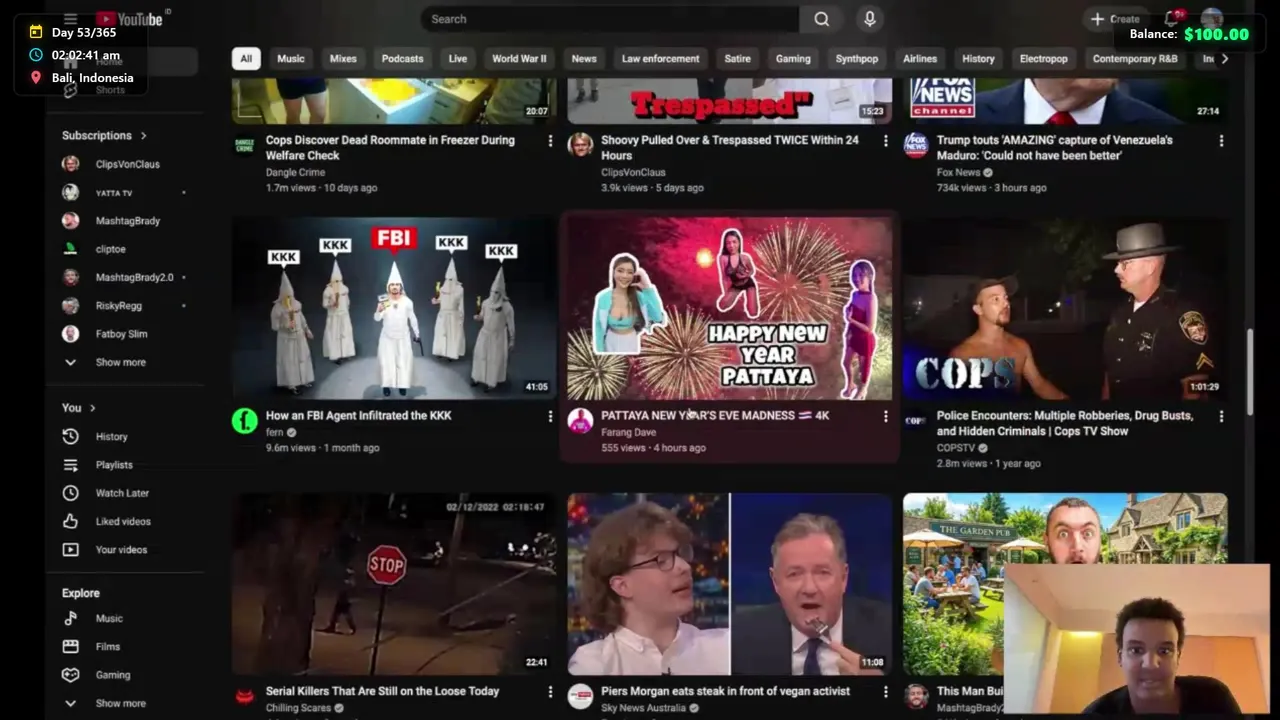The height and width of the screenshot is (720, 1280).
Task: Open the notifications bell
Action: 1171,19
